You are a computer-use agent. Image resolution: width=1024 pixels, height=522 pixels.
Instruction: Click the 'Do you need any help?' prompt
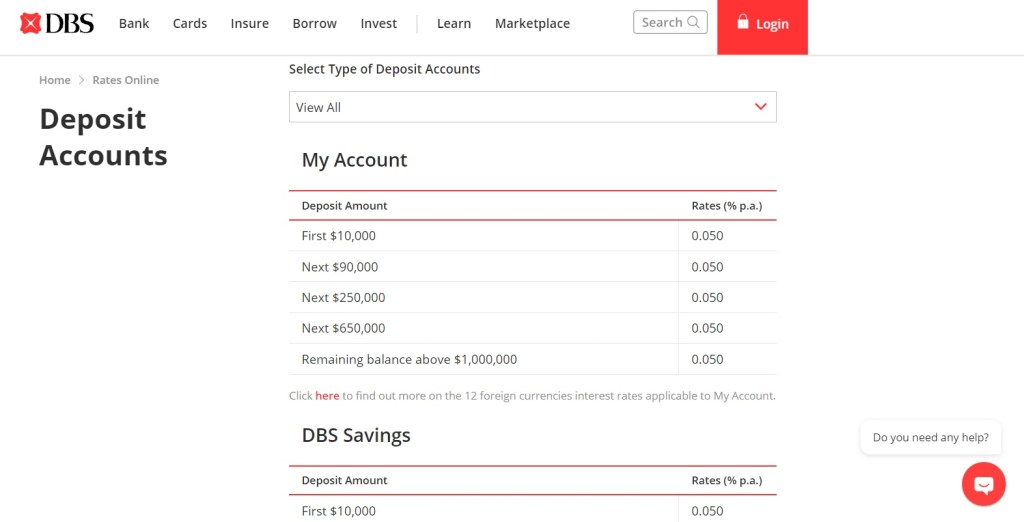[930, 437]
